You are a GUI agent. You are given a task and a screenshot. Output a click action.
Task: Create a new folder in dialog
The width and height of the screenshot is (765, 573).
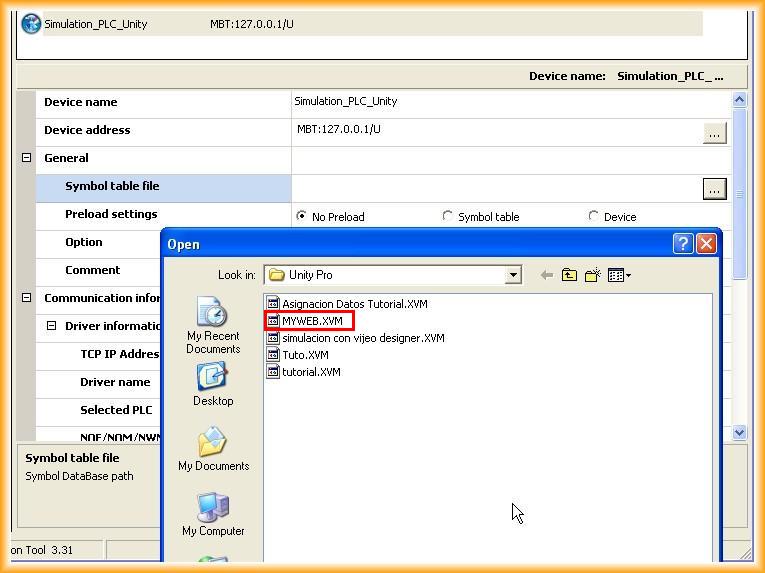[592, 275]
